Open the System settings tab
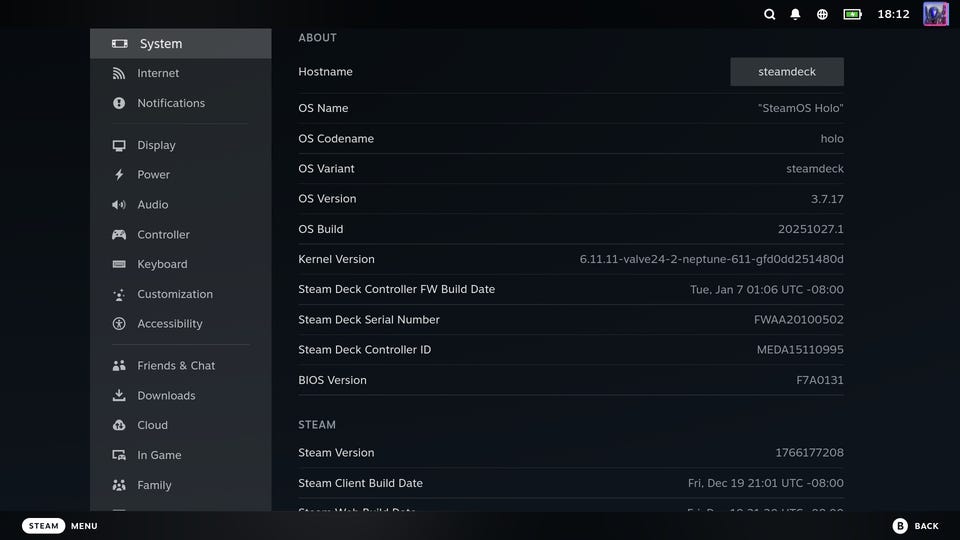The image size is (960, 540). tap(181, 43)
